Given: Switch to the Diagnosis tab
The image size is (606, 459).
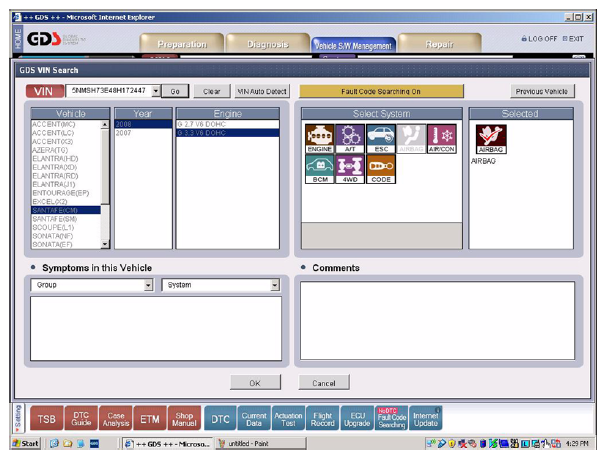Looking at the screenshot, I should [x=268, y=44].
